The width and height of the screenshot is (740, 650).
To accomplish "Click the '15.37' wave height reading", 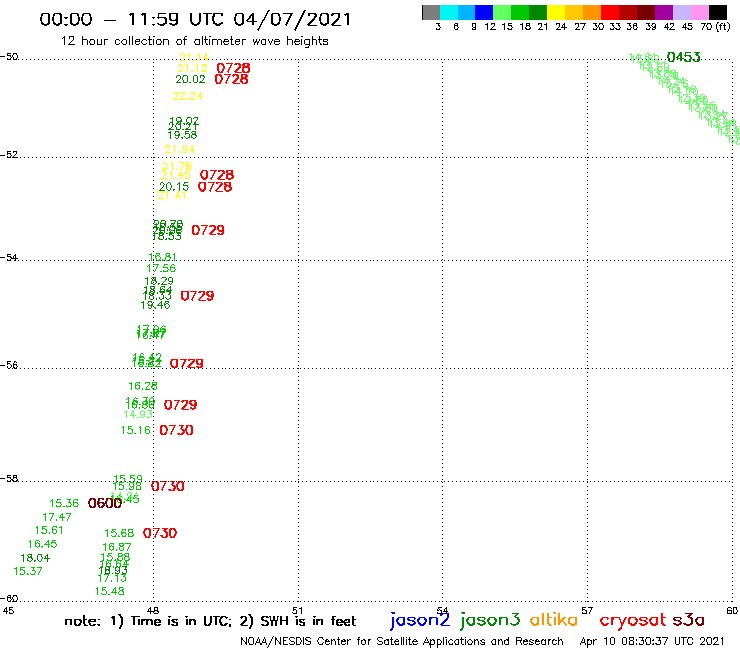I will click(27, 571).
